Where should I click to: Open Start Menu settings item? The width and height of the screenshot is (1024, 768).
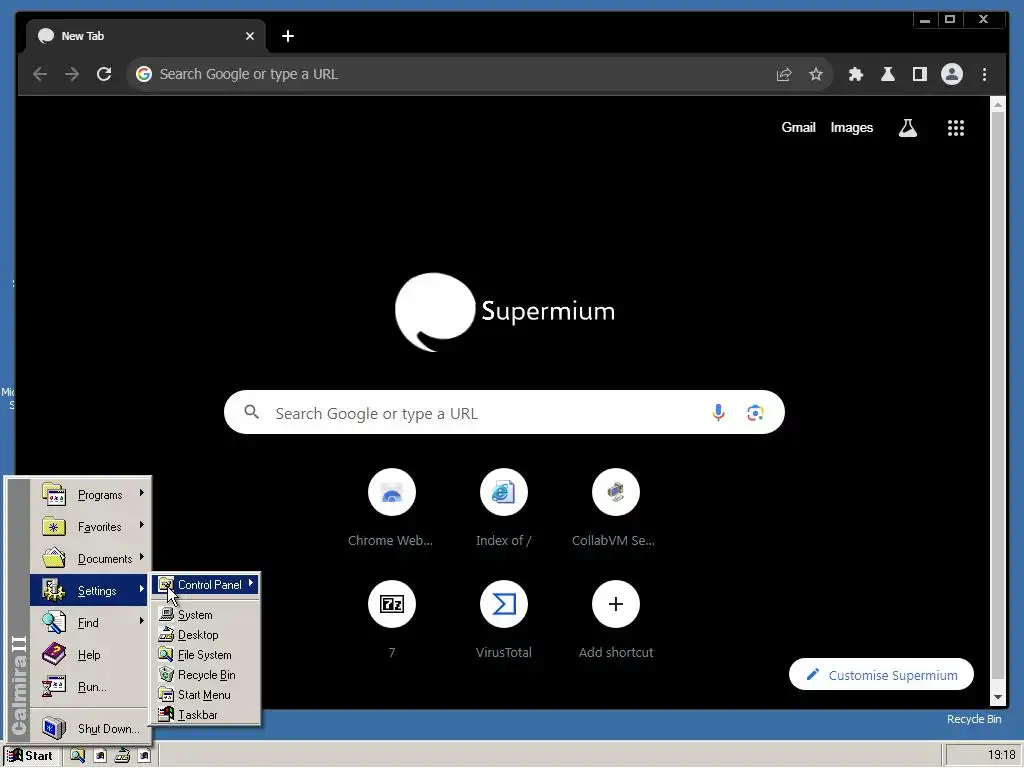206,695
